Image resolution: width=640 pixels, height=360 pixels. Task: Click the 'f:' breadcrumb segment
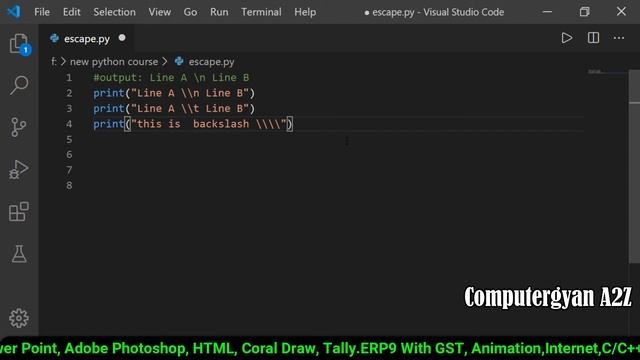54,62
